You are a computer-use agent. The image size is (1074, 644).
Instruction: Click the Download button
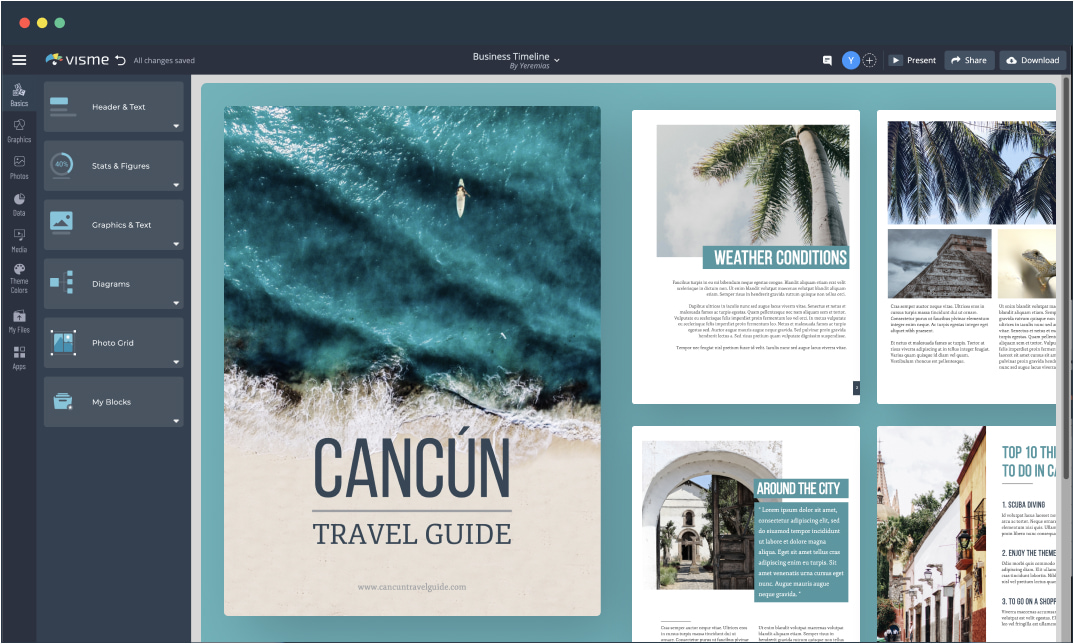tap(1033, 60)
